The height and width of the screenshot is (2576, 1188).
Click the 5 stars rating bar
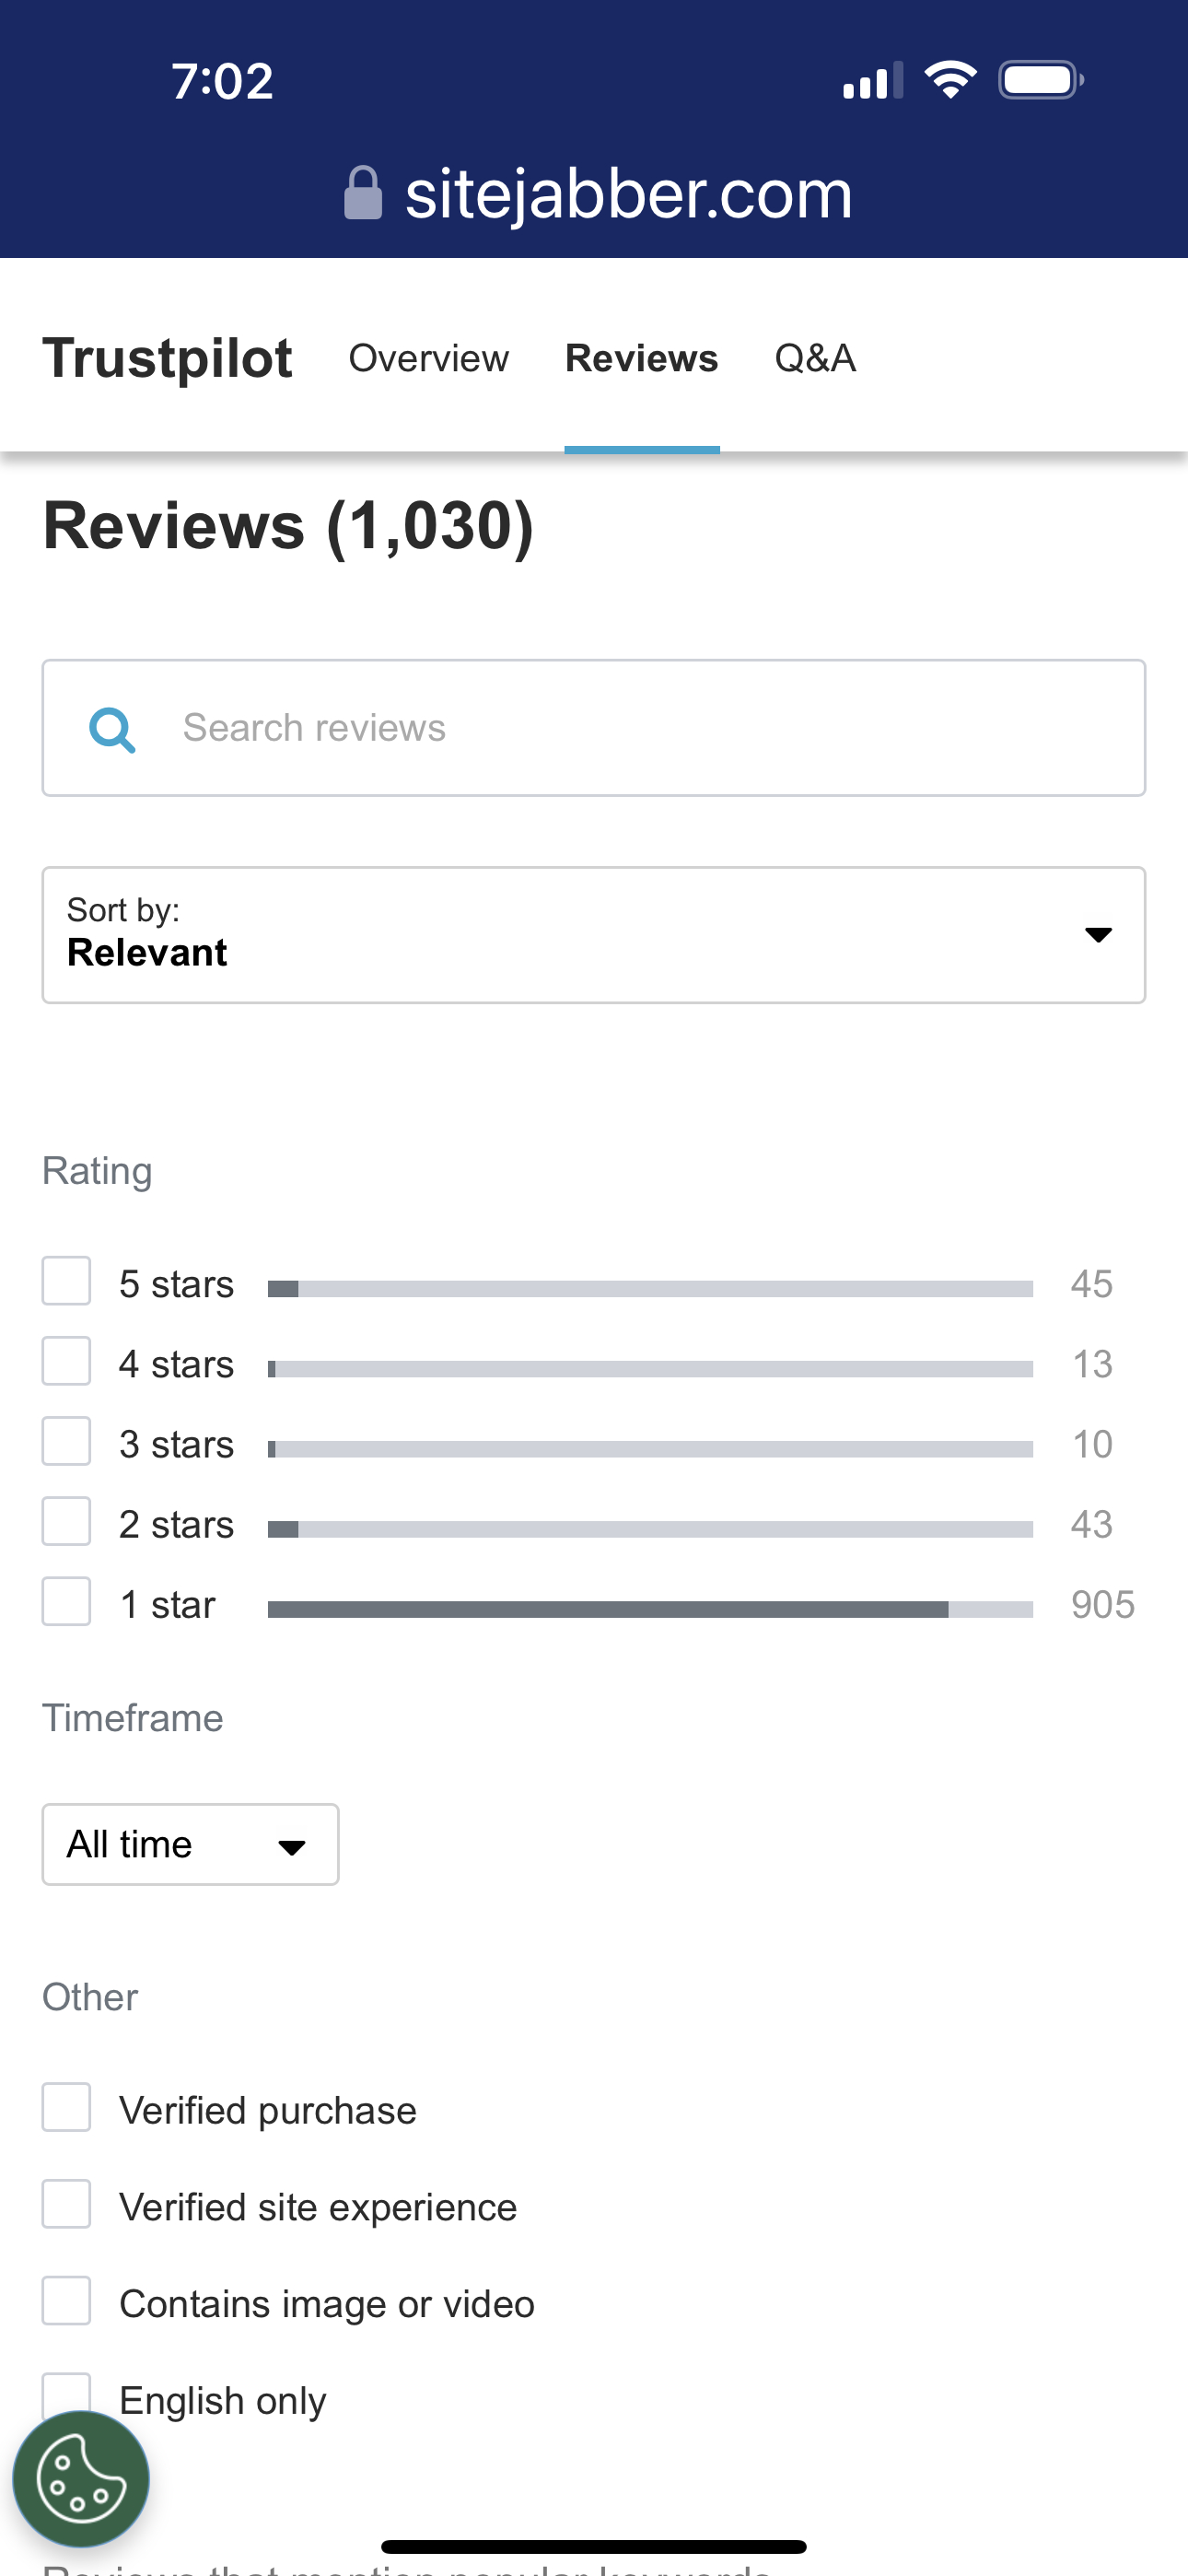tap(650, 1289)
